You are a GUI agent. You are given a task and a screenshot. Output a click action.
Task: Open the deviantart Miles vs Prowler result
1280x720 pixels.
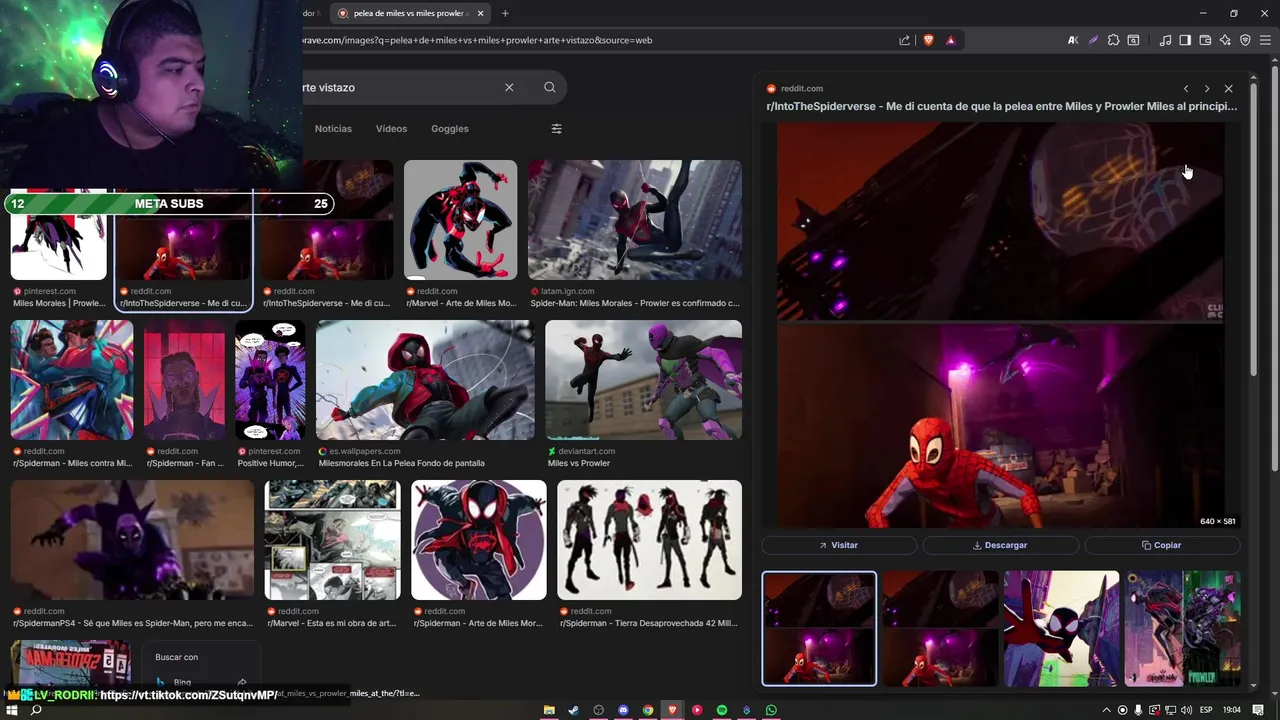click(x=644, y=380)
